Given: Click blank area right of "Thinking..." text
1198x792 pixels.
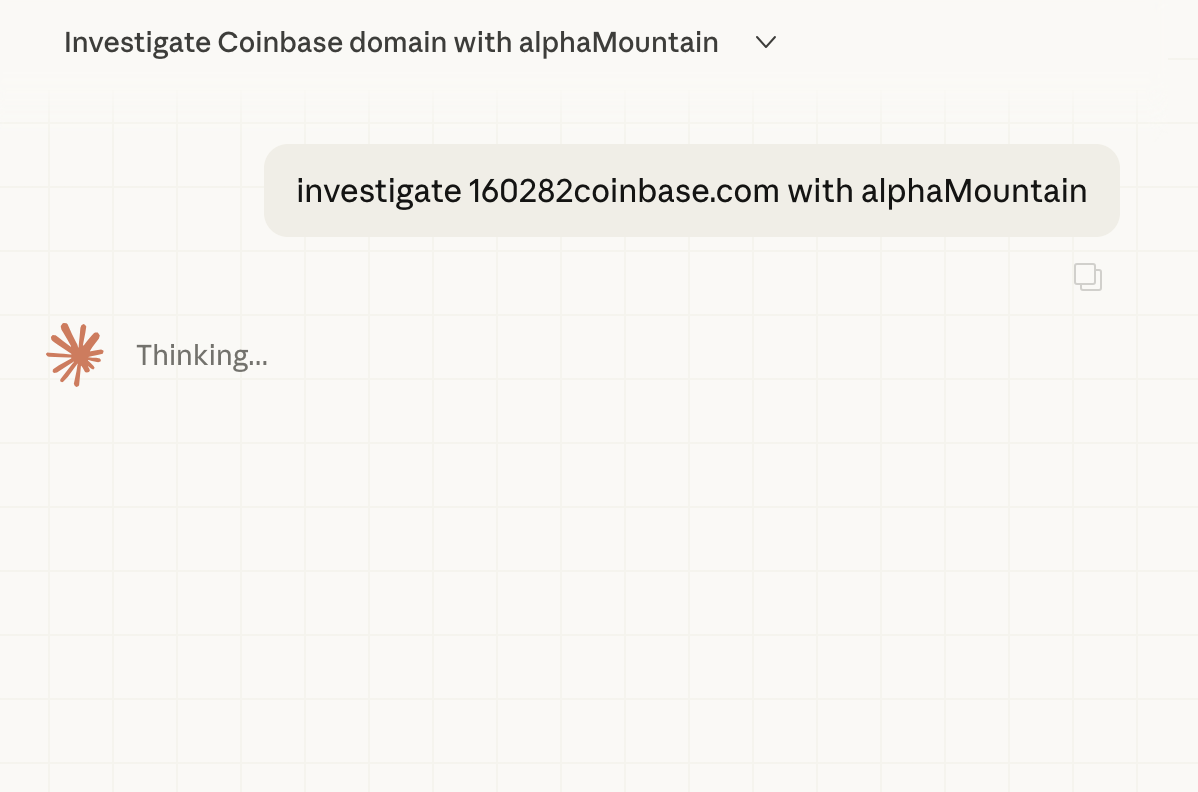Looking at the screenshot, I should coord(650,355).
